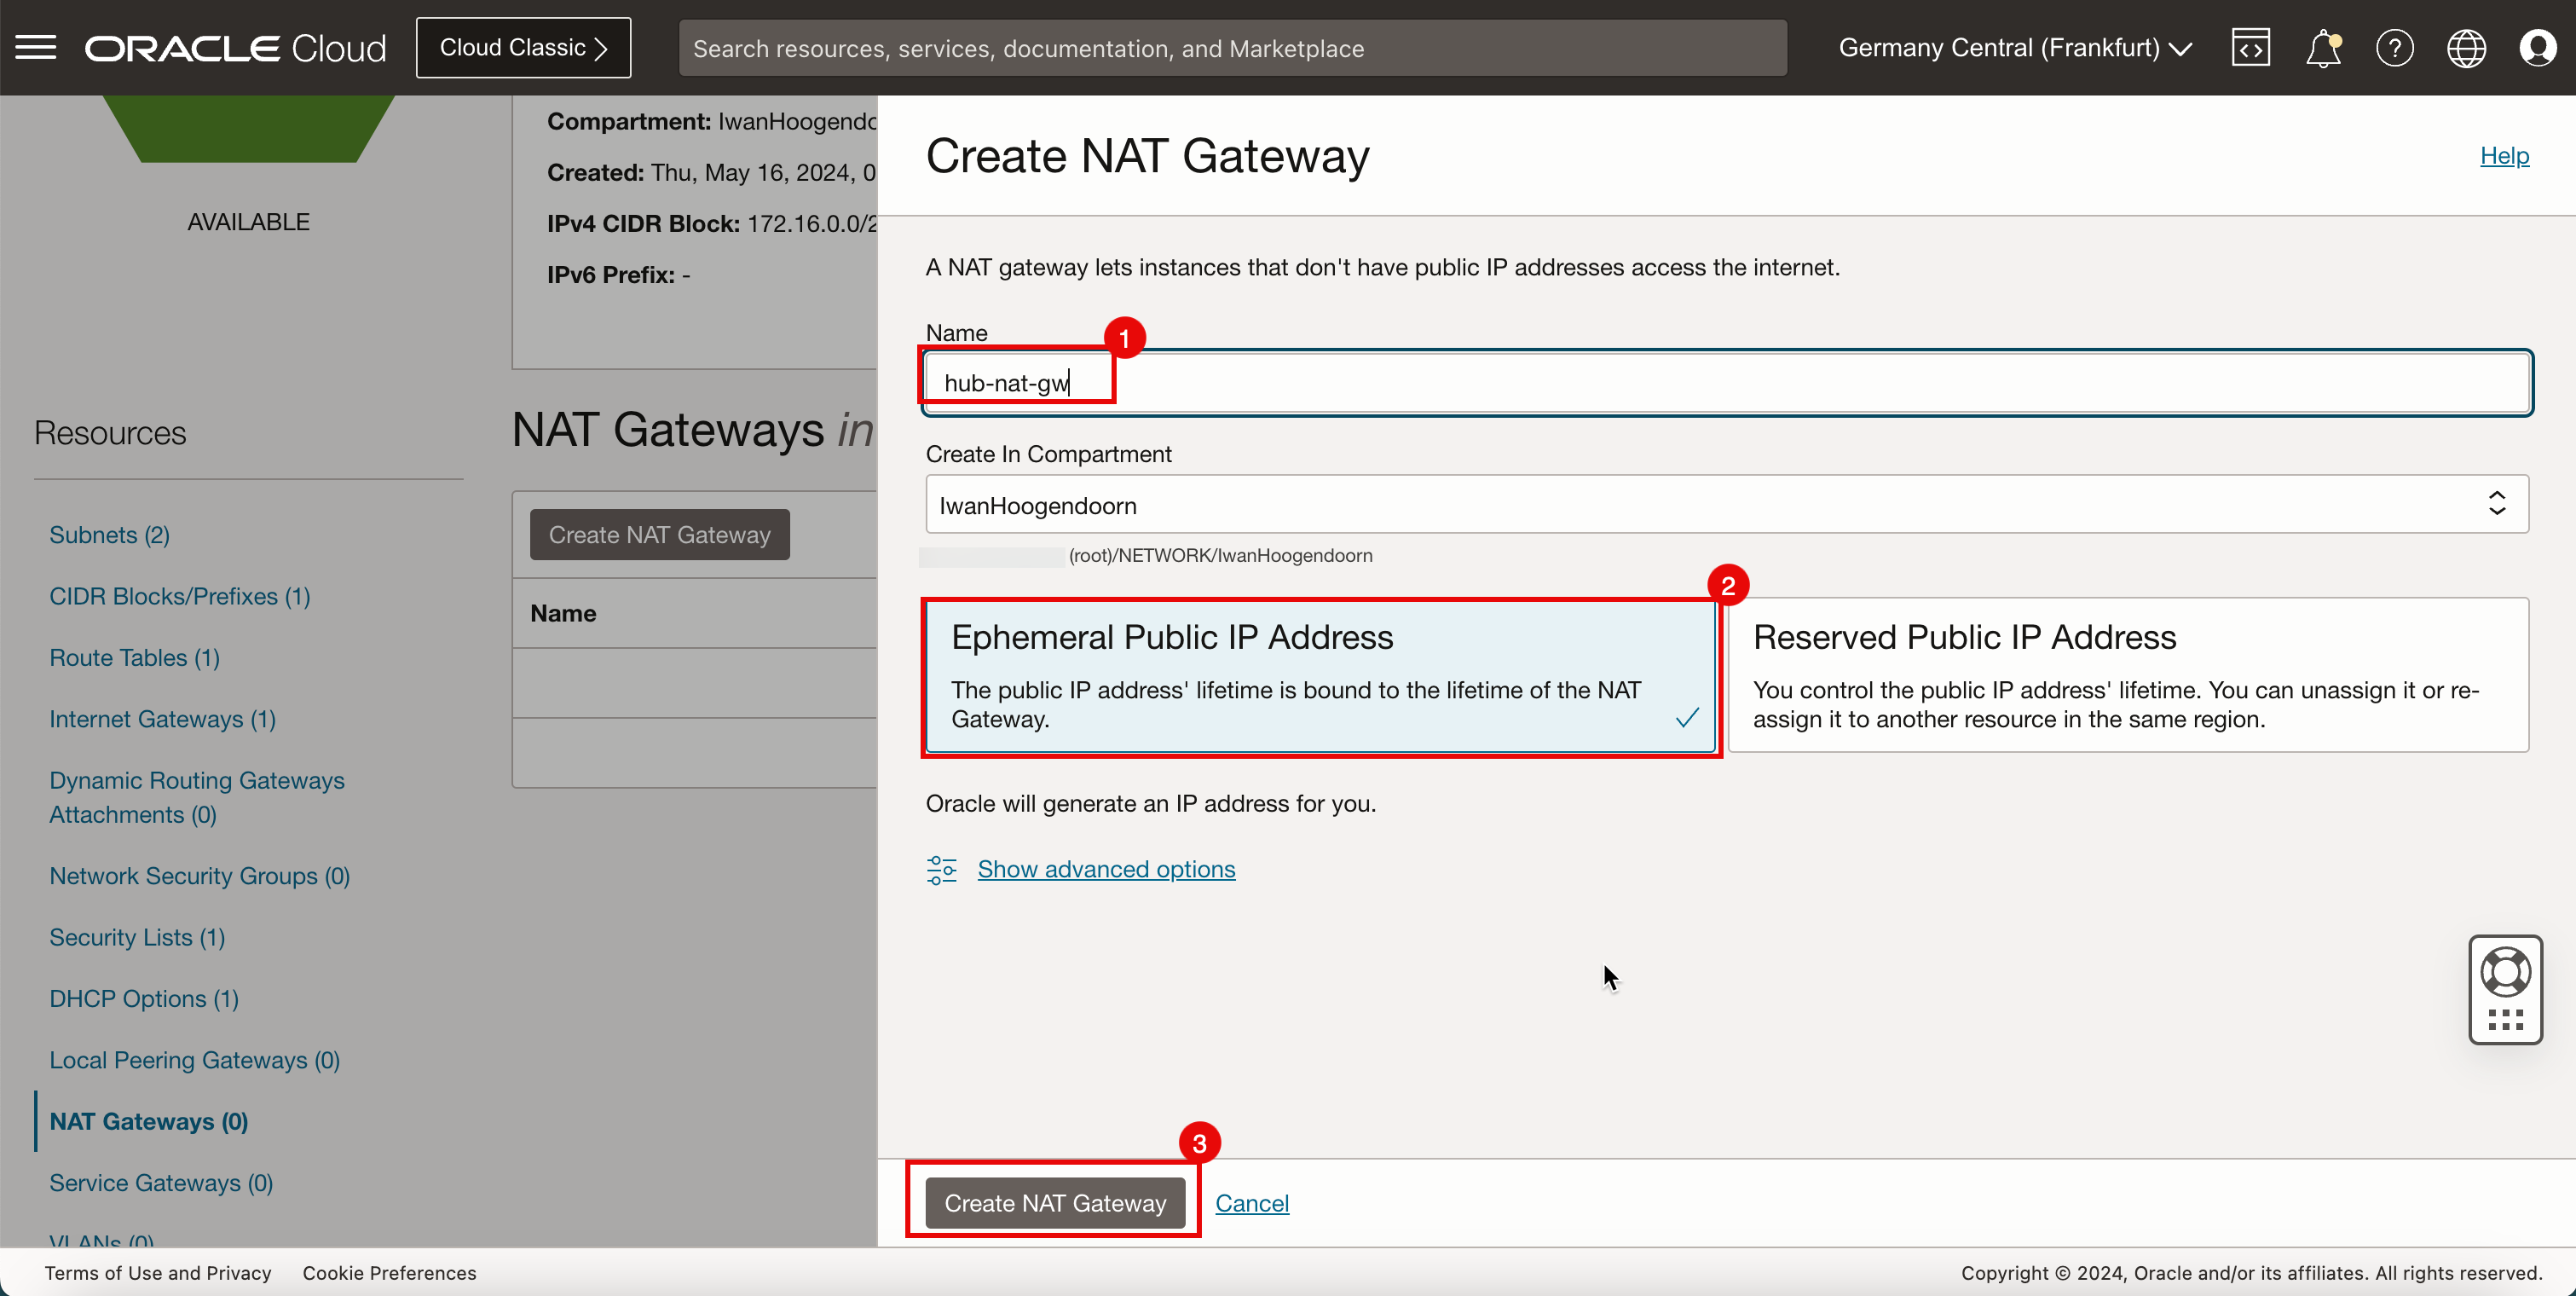This screenshot has height=1296, width=2576.
Task: Click the help question mark icon
Action: click(2391, 48)
